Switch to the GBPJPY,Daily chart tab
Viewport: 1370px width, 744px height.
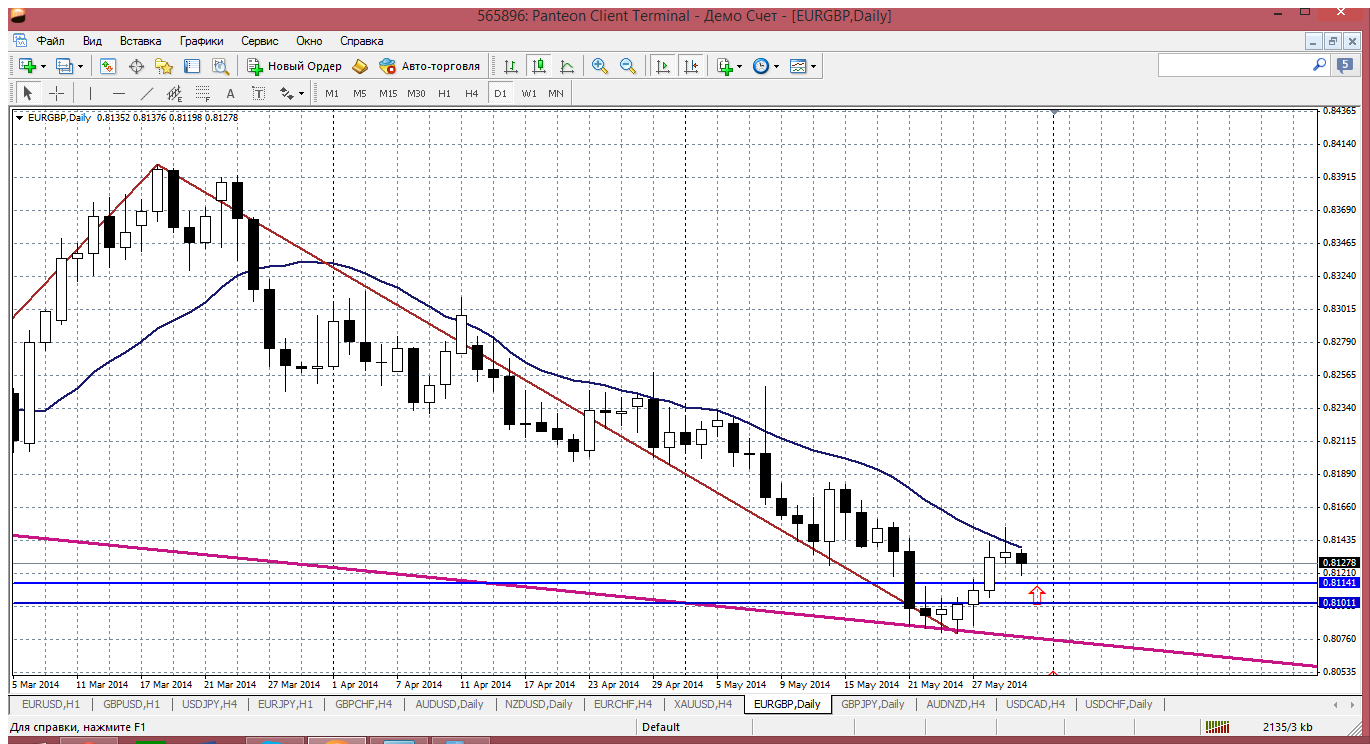(872, 704)
